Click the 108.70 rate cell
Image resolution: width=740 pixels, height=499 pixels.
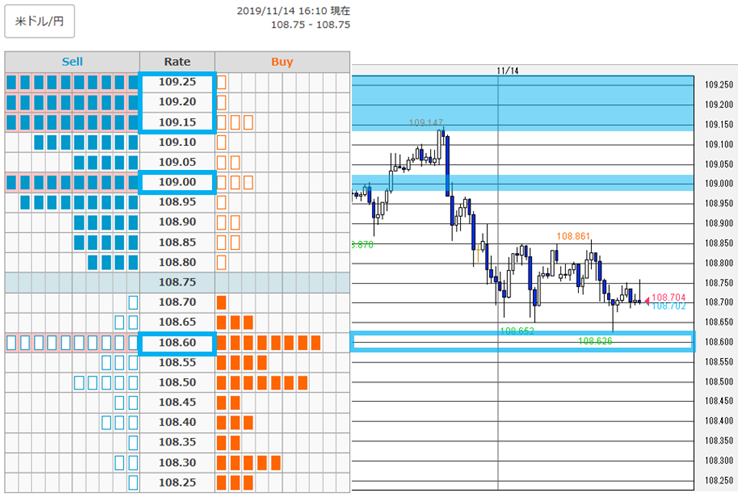[177, 302]
